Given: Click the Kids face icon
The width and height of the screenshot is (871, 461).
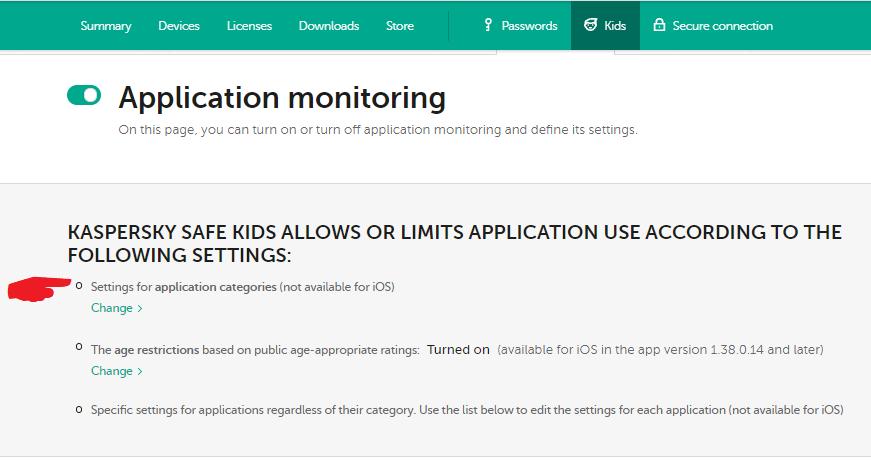Looking at the screenshot, I should pos(591,25).
